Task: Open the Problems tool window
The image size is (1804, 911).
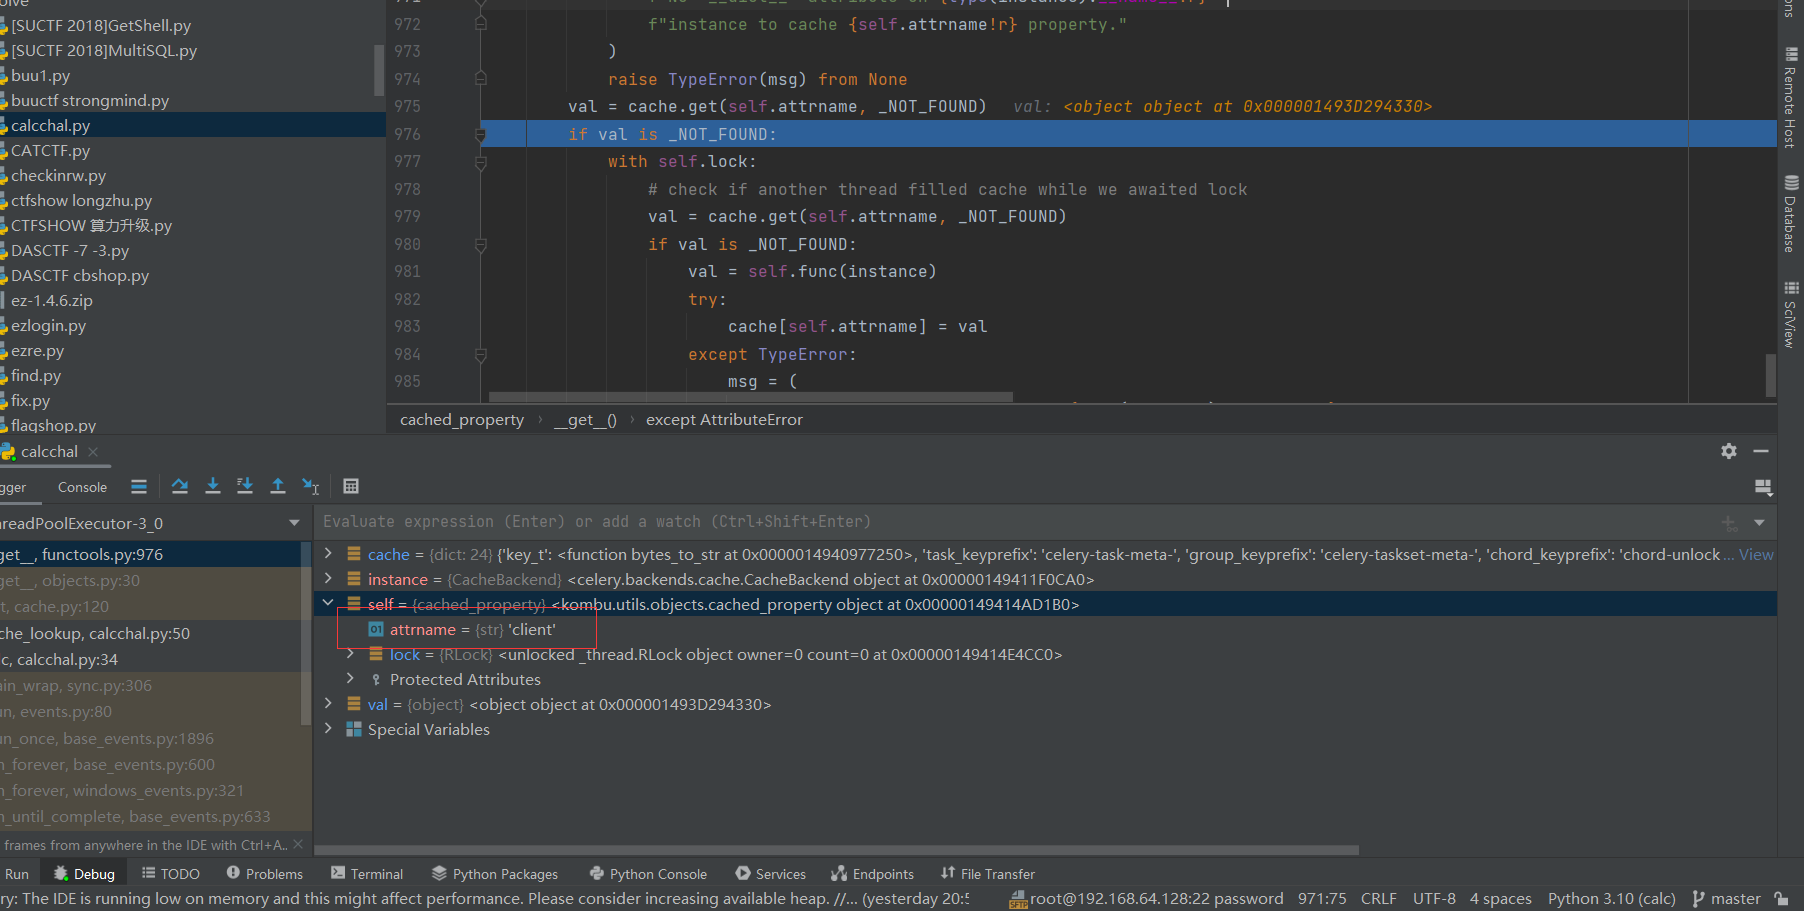Action: [x=264, y=873]
